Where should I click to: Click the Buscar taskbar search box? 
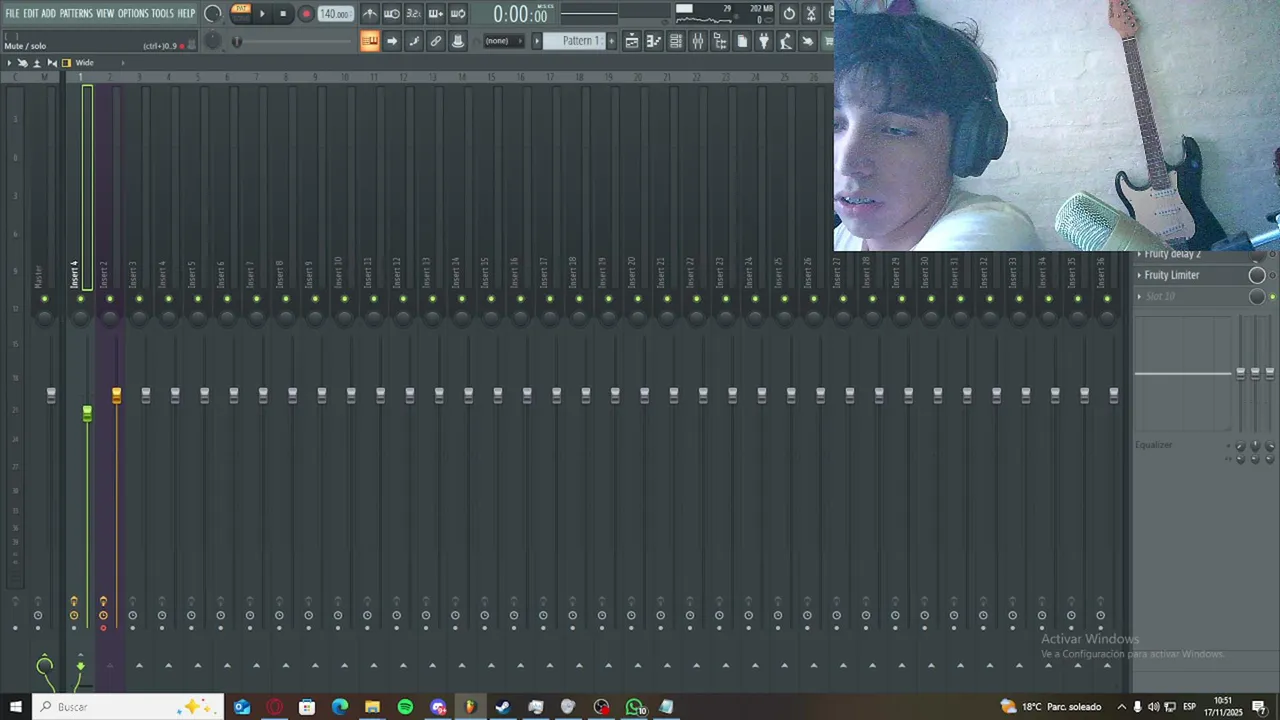(128, 707)
